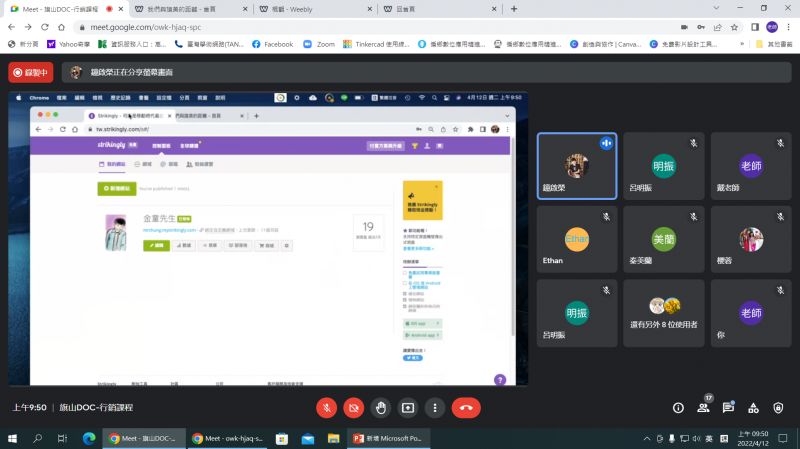Viewport: 800px width, 449px height.
Task: Turn on the camera in Meet
Action: 353,408
